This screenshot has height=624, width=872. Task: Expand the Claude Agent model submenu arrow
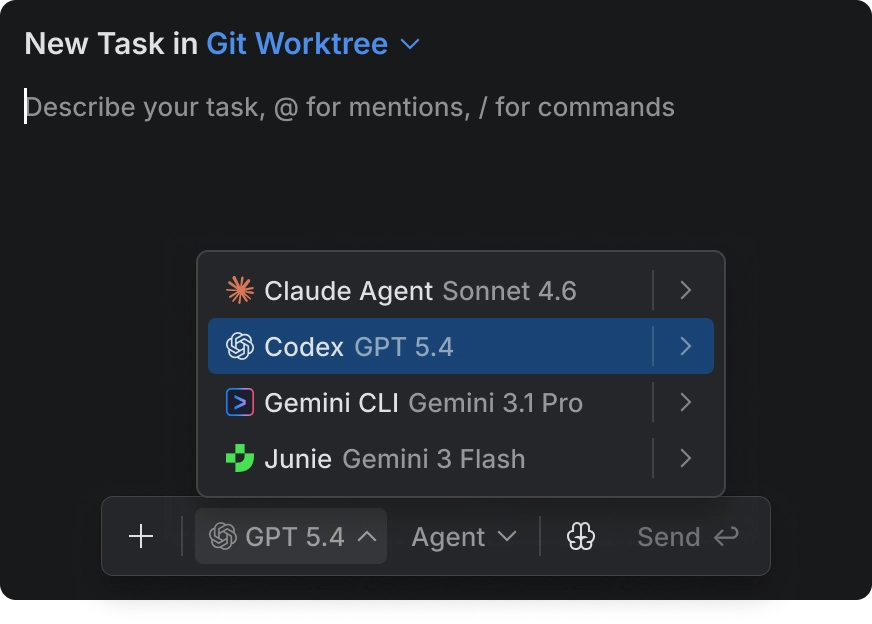pos(685,290)
